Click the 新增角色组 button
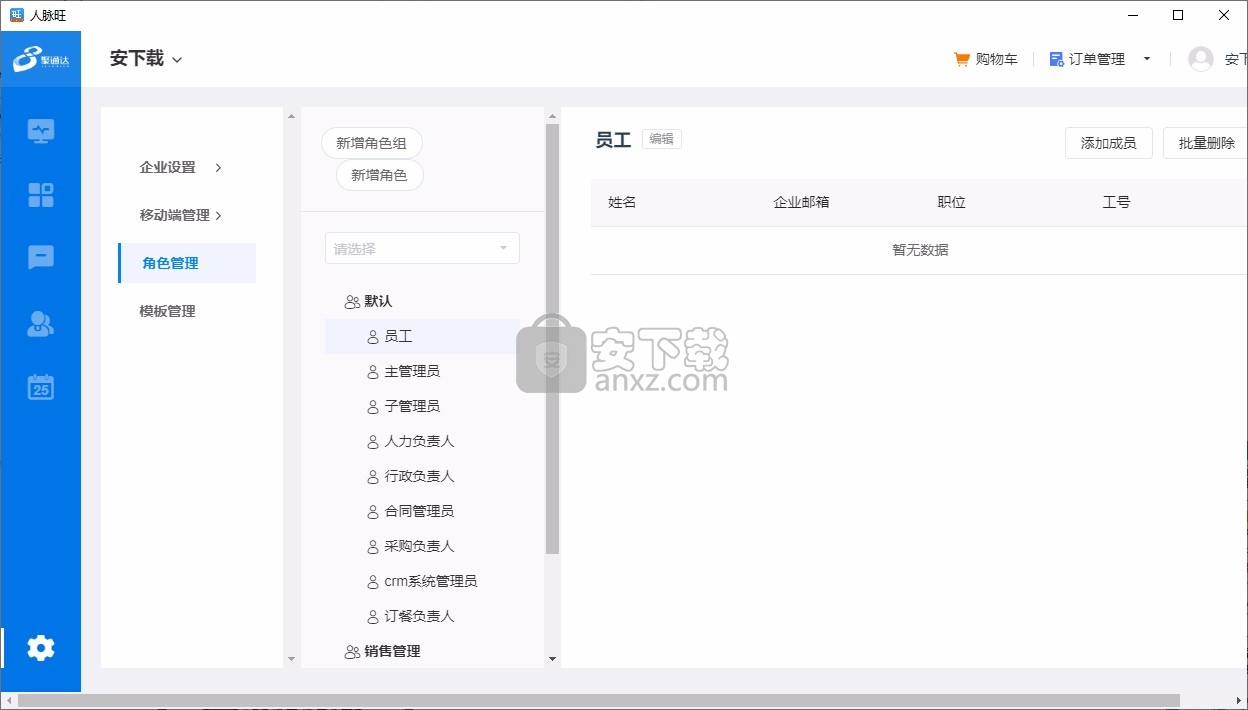 (372, 143)
